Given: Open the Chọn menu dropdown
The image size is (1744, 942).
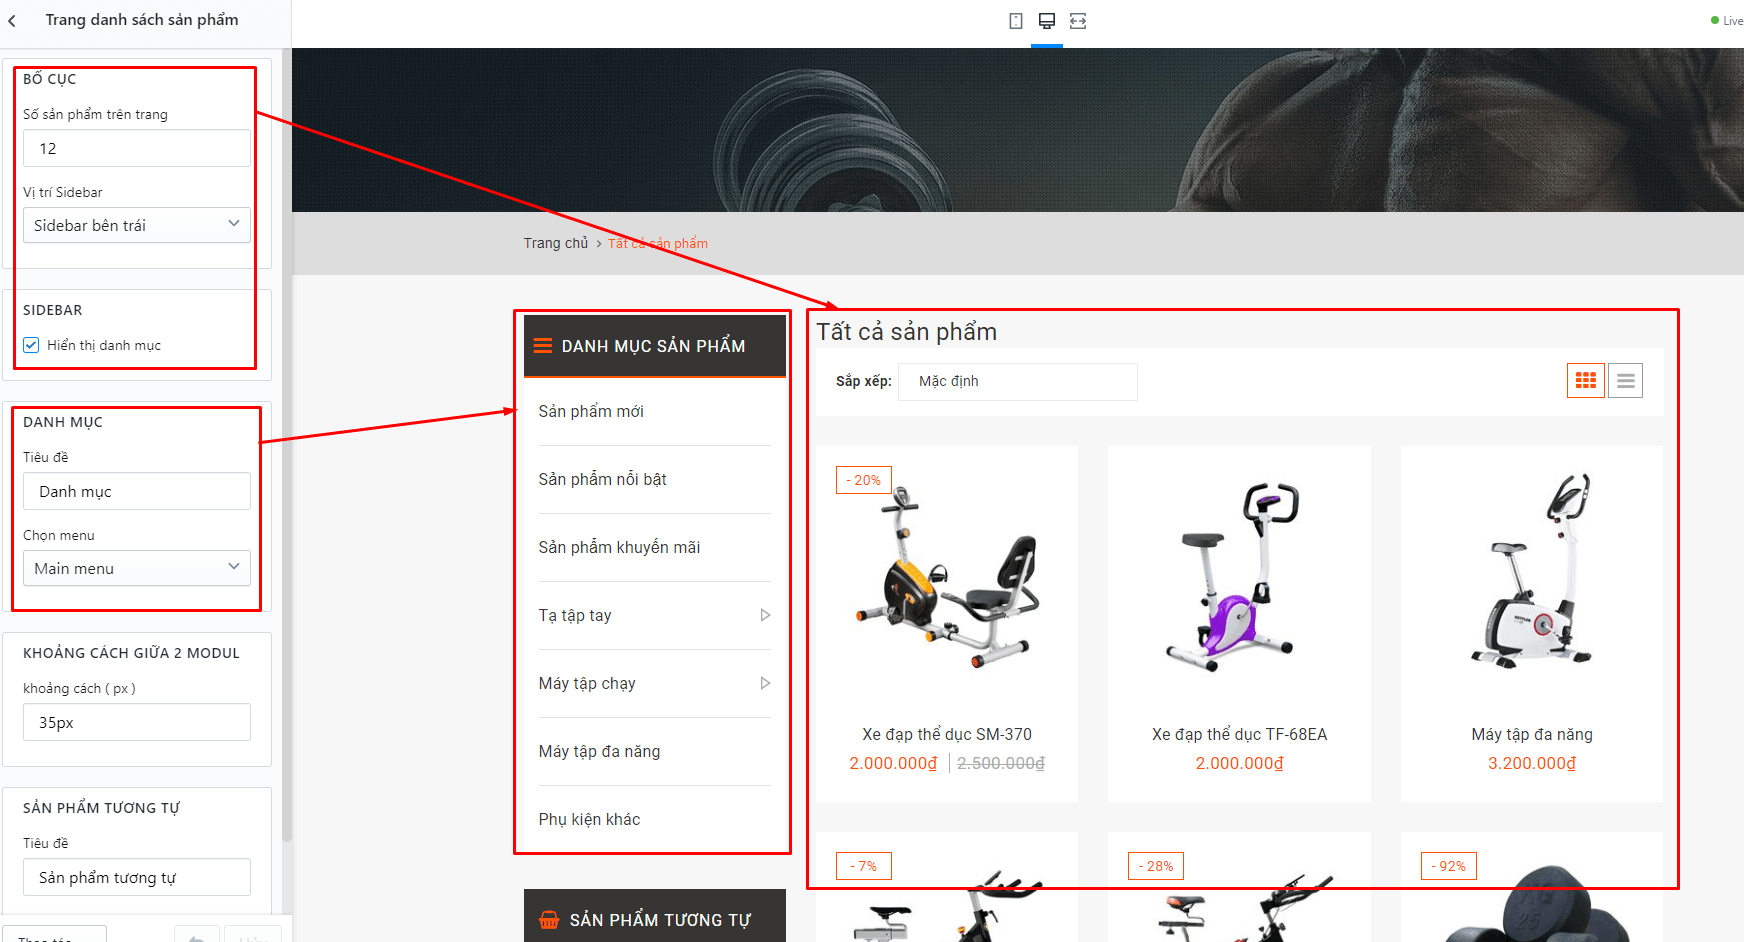Looking at the screenshot, I should tap(137, 568).
